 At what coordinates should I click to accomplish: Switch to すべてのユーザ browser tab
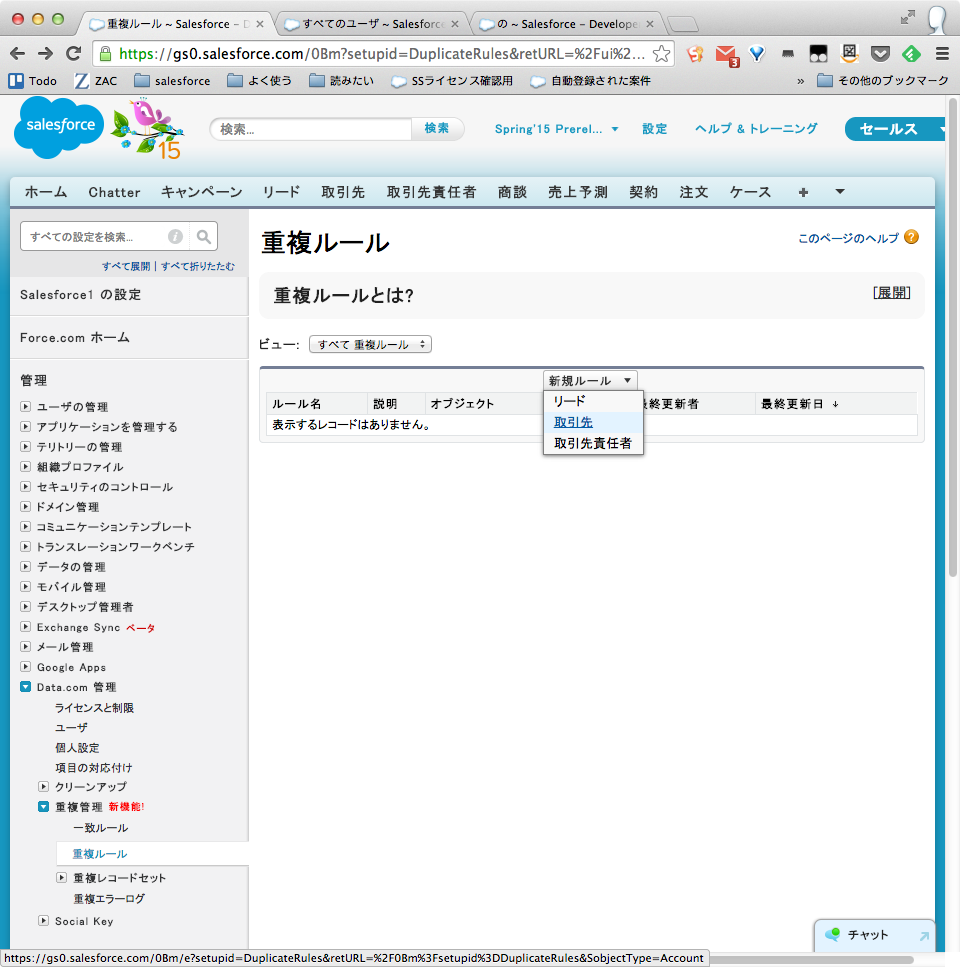[372, 24]
